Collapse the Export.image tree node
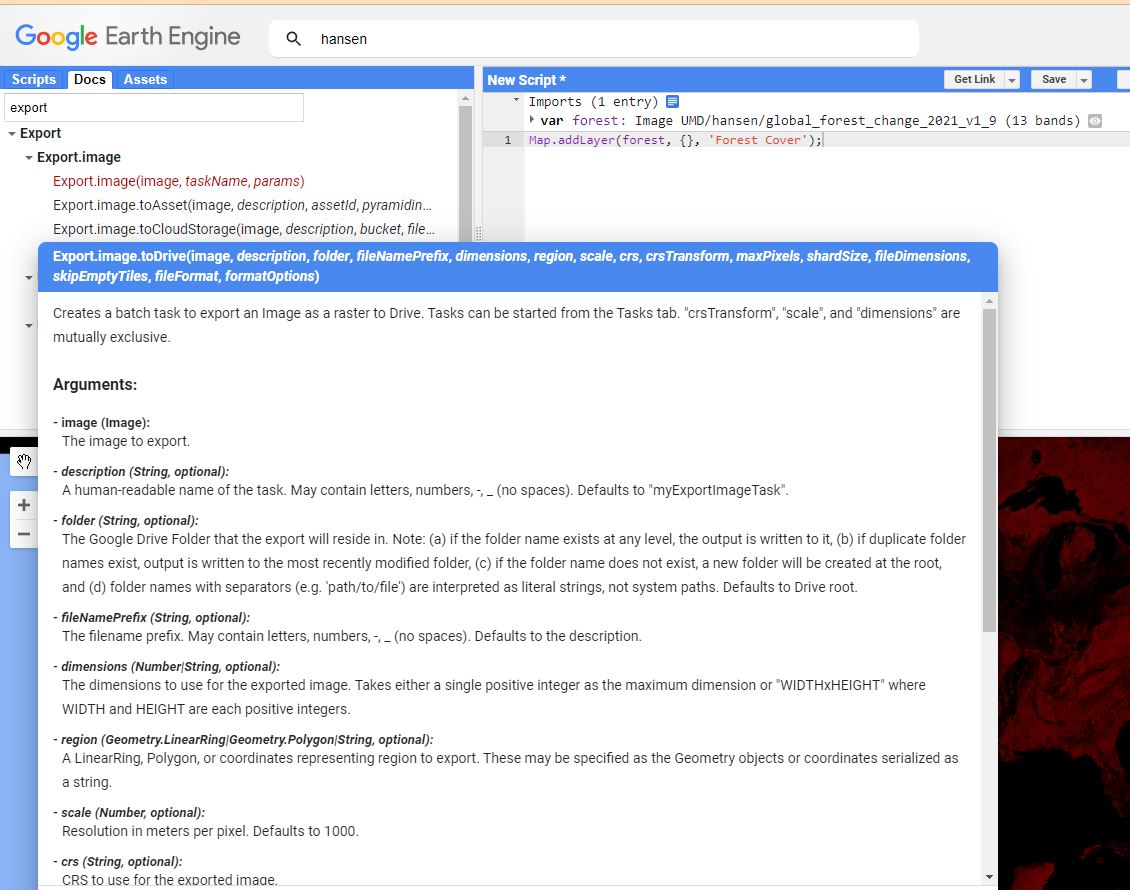 27,156
